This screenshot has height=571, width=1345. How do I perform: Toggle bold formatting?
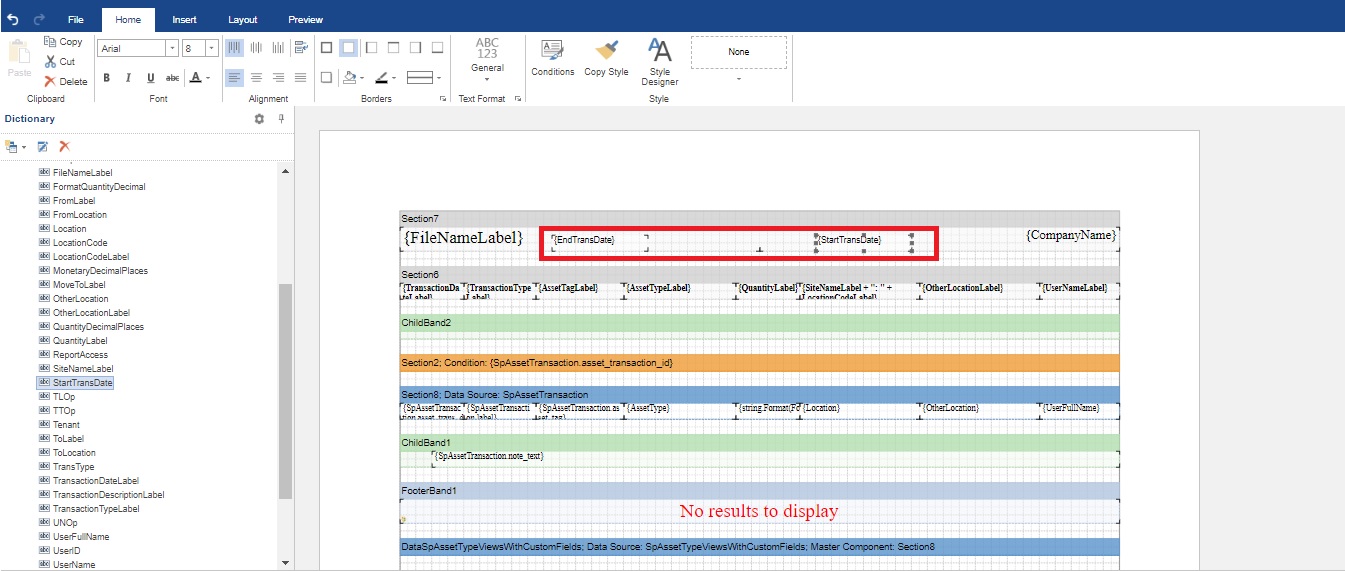coord(106,78)
